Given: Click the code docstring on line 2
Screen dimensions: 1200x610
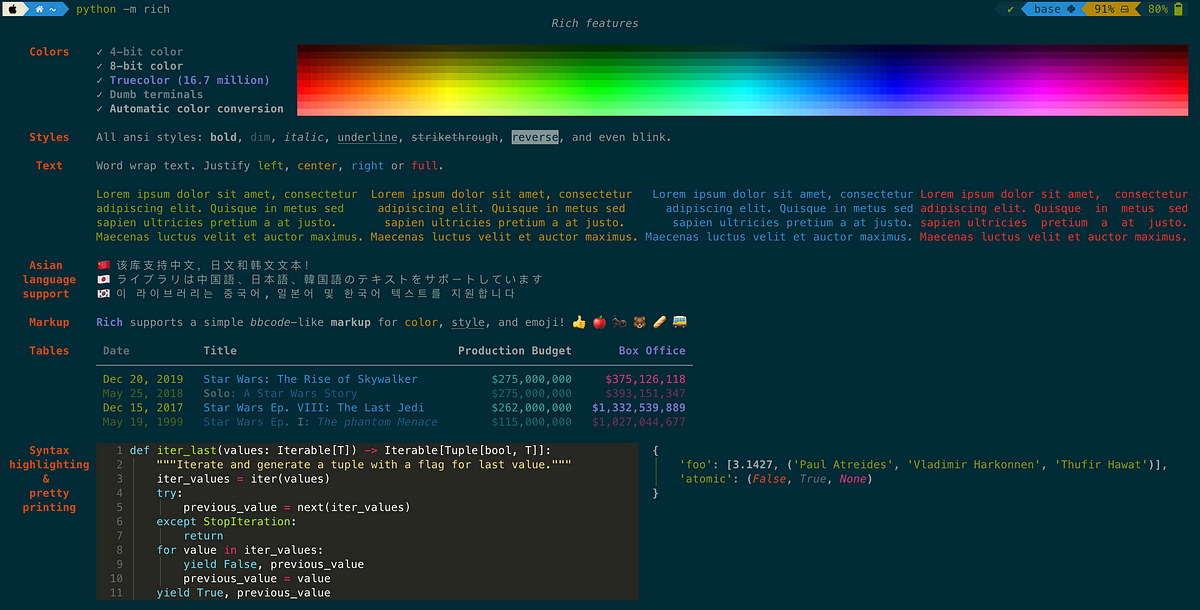Looking at the screenshot, I should (x=364, y=465).
